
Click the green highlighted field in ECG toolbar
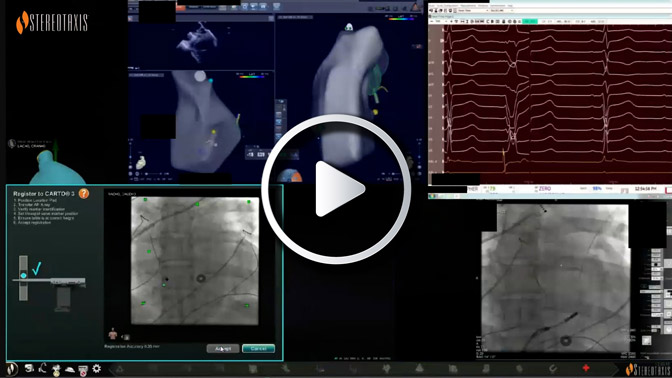[x=530, y=21]
